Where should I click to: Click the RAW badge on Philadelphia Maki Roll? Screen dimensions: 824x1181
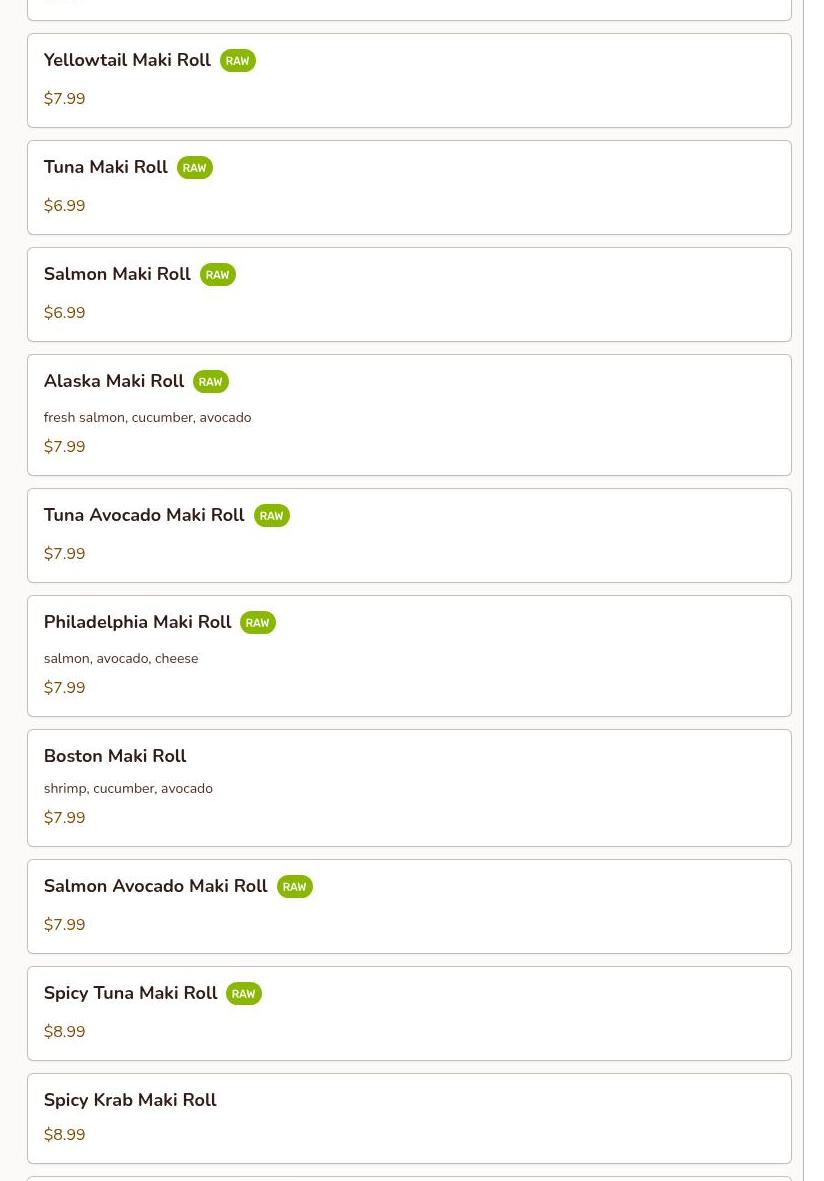click(x=258, y=623)
